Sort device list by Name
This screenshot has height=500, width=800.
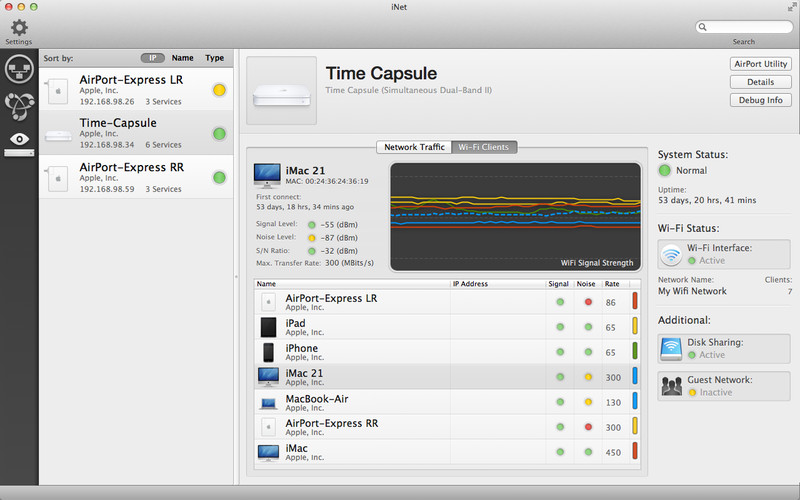click(183, 58)
